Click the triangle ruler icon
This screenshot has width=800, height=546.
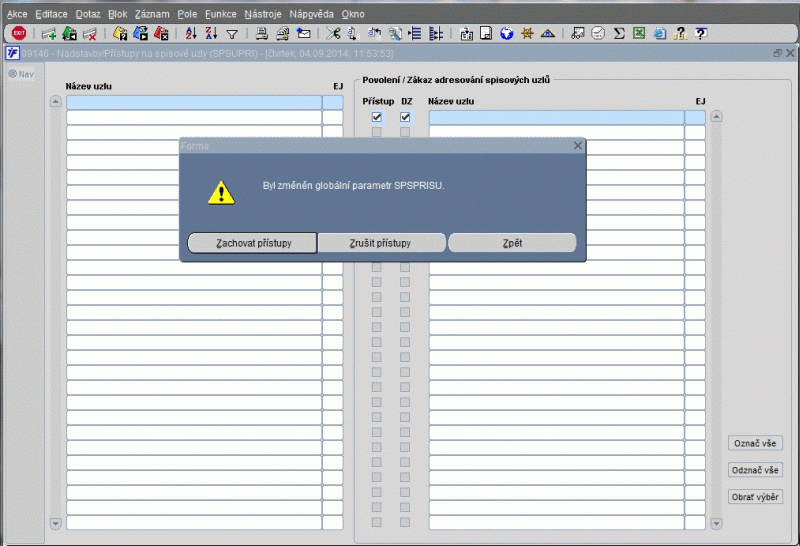(x=547, y=34)
